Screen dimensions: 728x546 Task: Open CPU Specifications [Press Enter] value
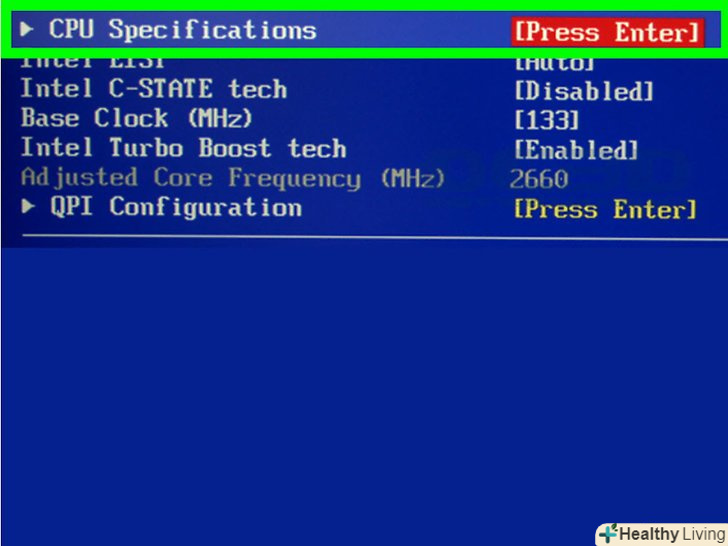(607, 32)
